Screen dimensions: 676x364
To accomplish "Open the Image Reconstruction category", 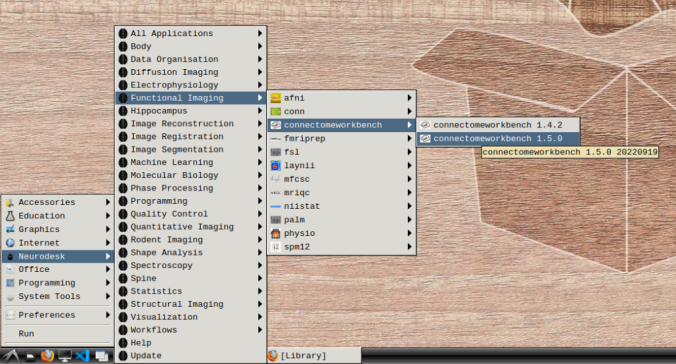I will click(x=191, y=124).
